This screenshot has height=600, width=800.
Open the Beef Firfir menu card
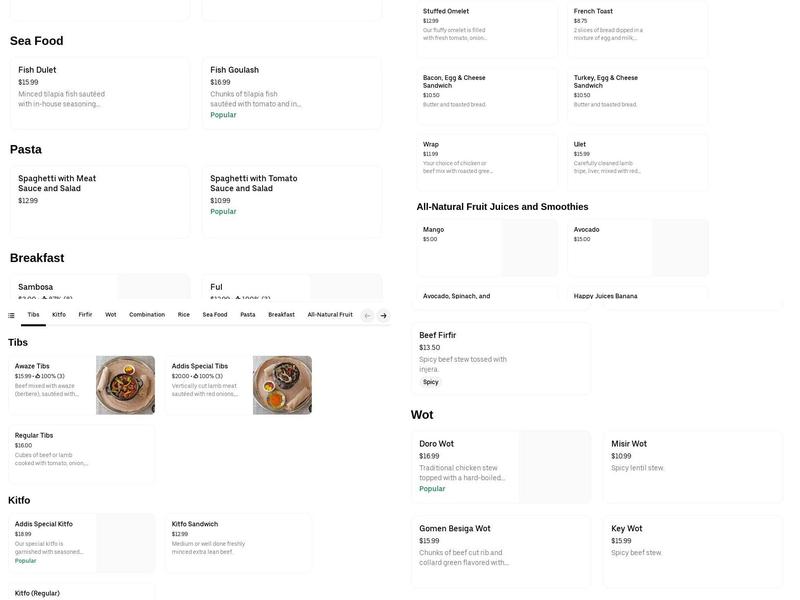tap(500, 357)
